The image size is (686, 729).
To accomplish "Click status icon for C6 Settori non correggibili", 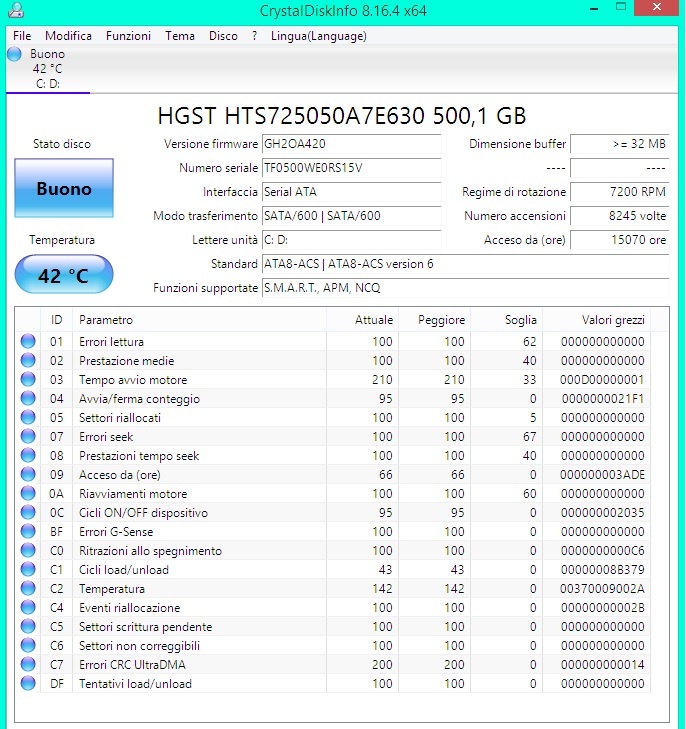I will 28,645.
